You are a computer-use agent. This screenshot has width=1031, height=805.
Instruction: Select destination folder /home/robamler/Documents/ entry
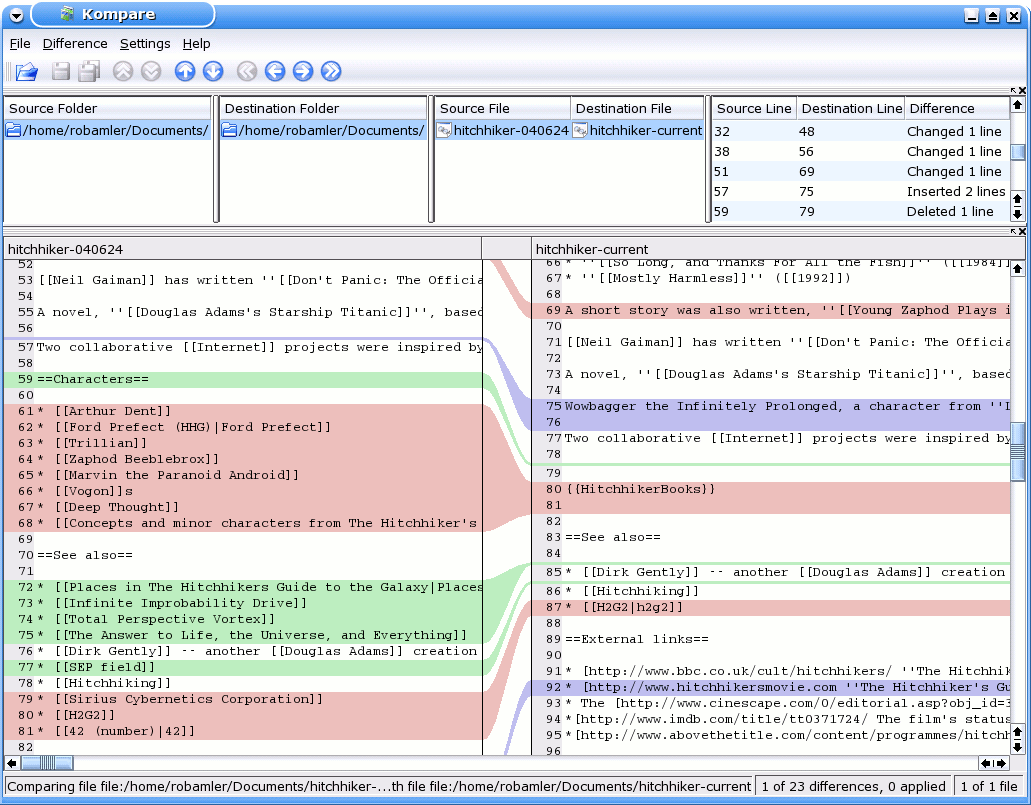click(x=323, y=130)
